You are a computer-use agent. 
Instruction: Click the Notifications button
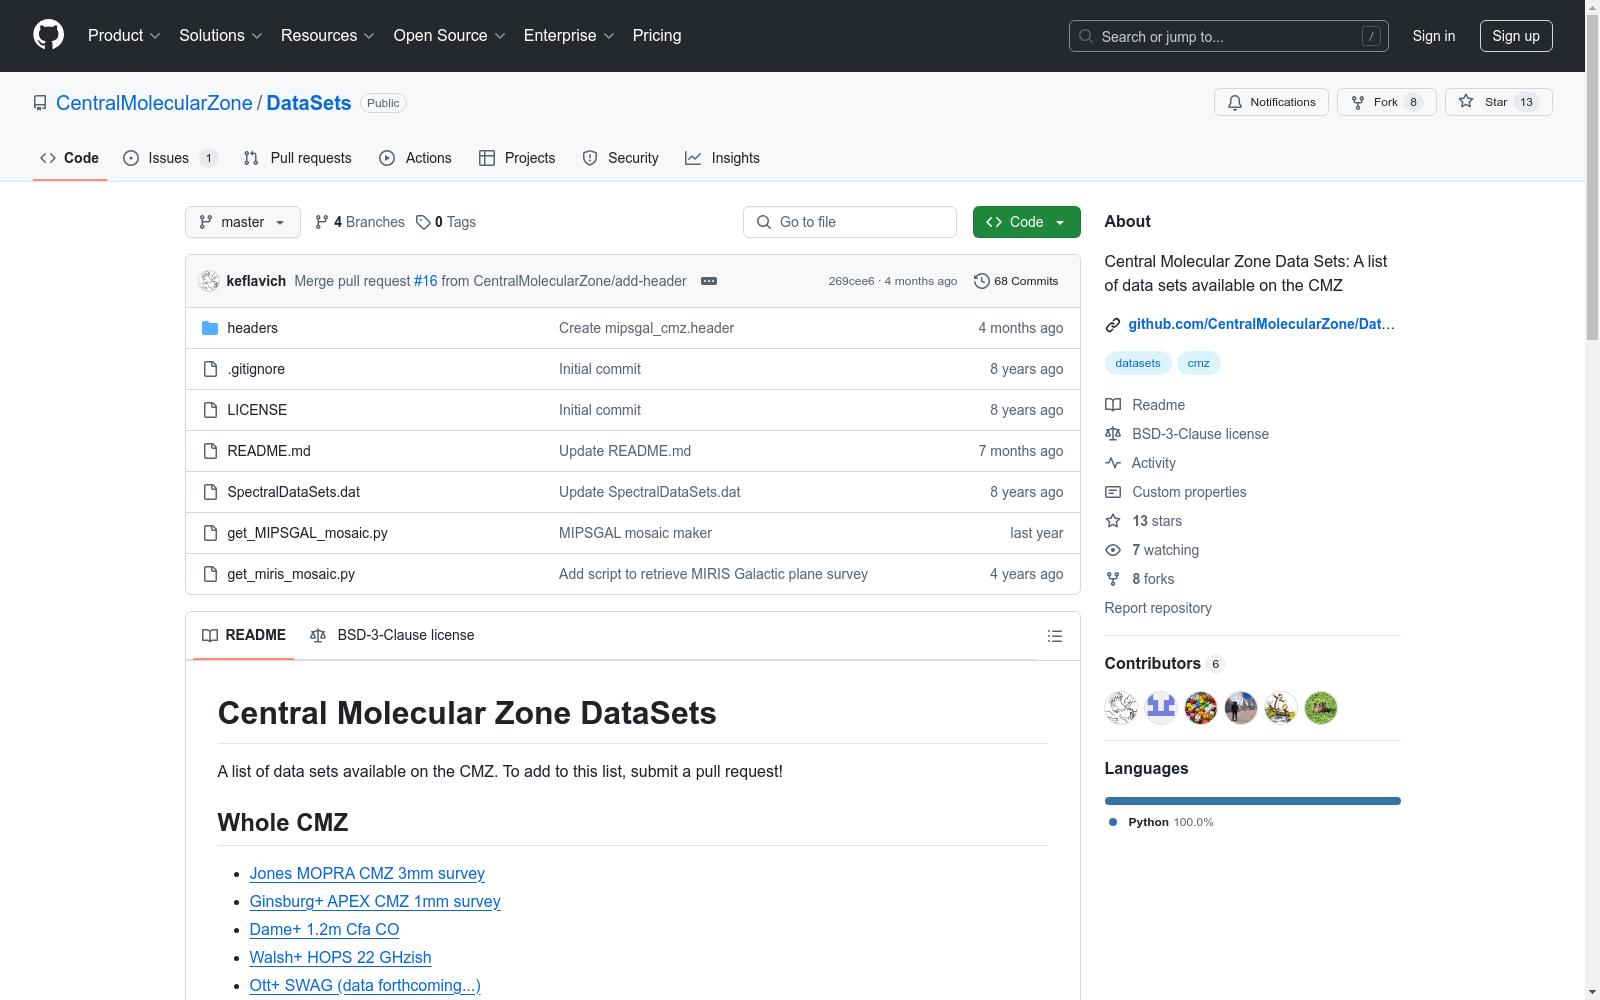tap(1271, 102)
